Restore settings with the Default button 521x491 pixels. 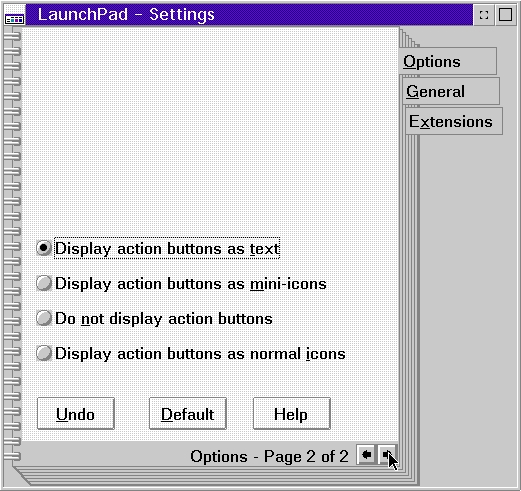tap(188, 414)
